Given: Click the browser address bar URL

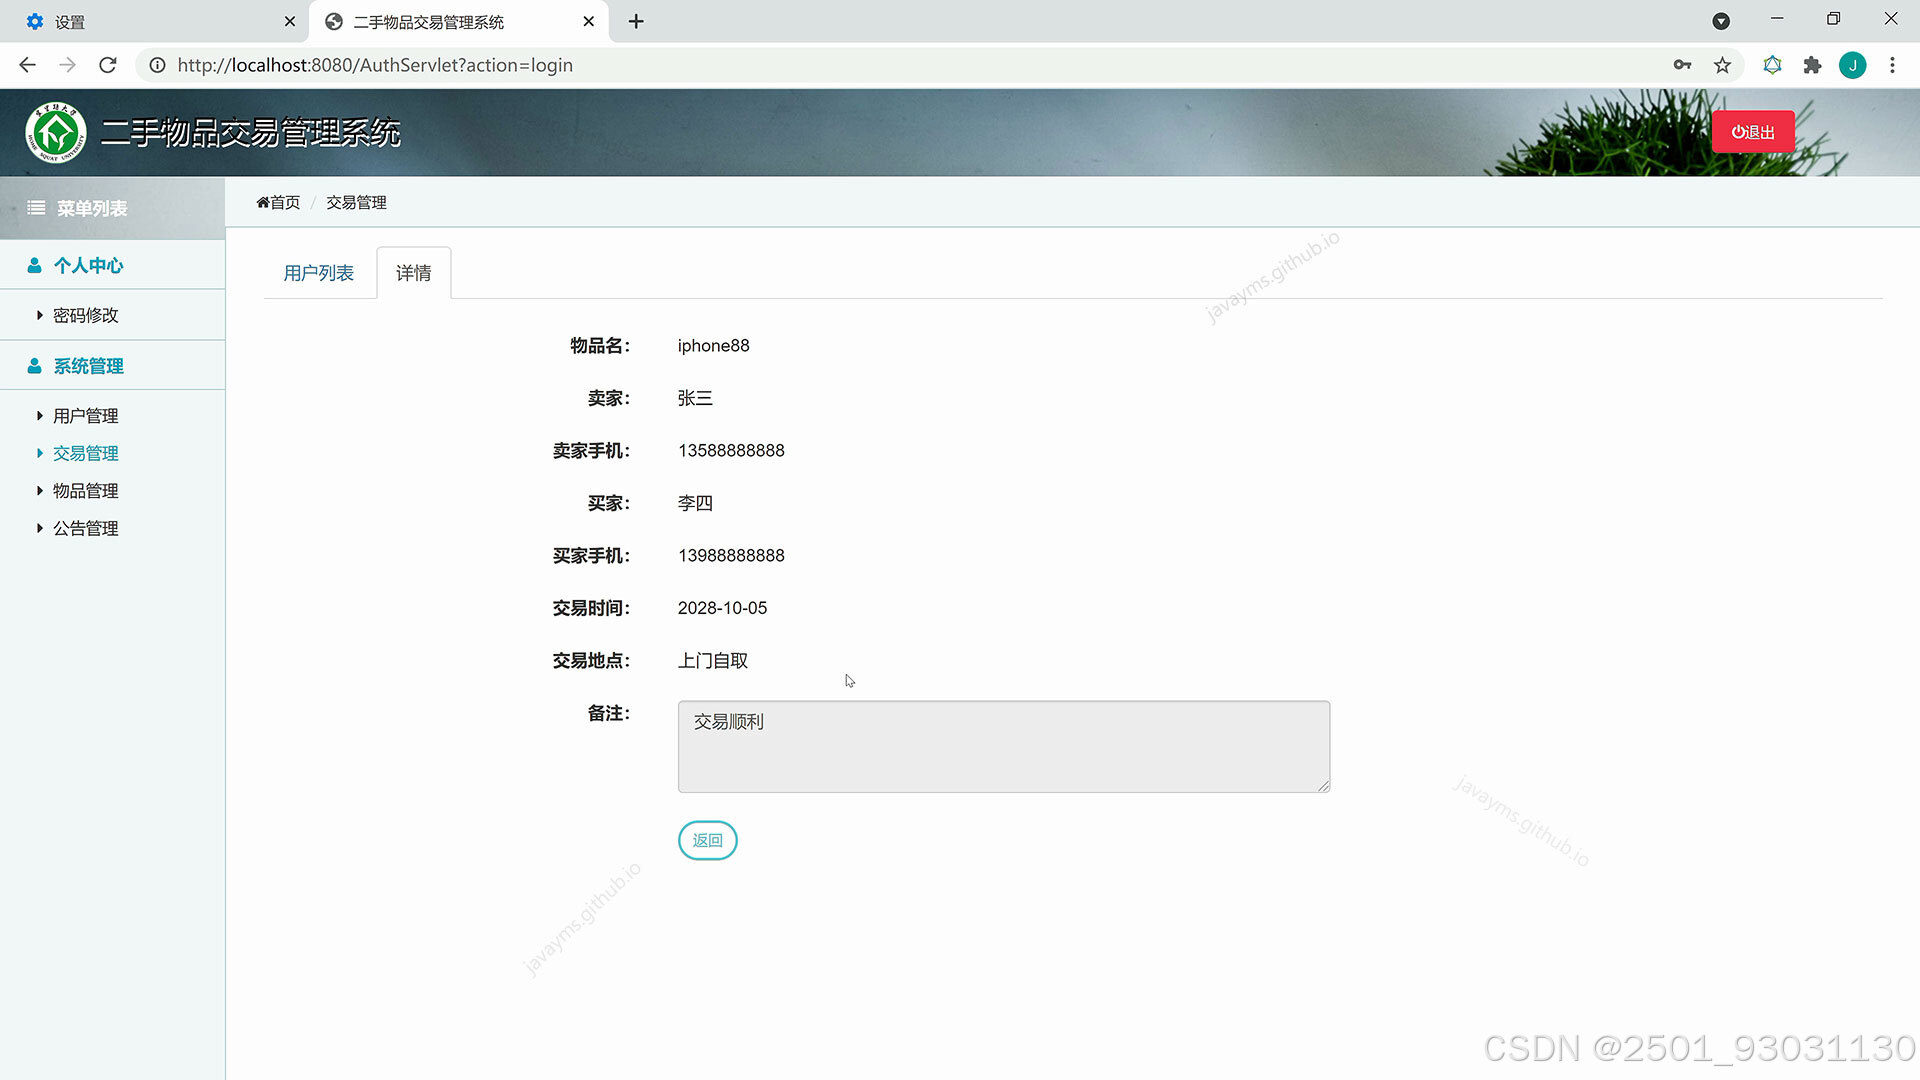Looking at the screenshot, I should [x=375, y=65].
